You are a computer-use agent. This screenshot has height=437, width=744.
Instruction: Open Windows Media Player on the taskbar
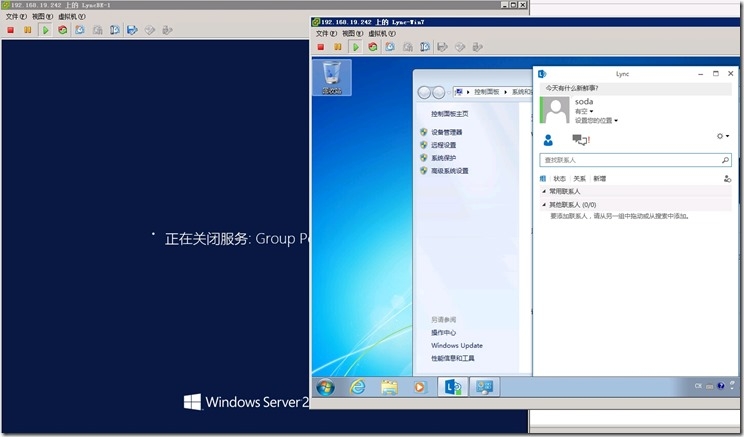pos(420,387)
